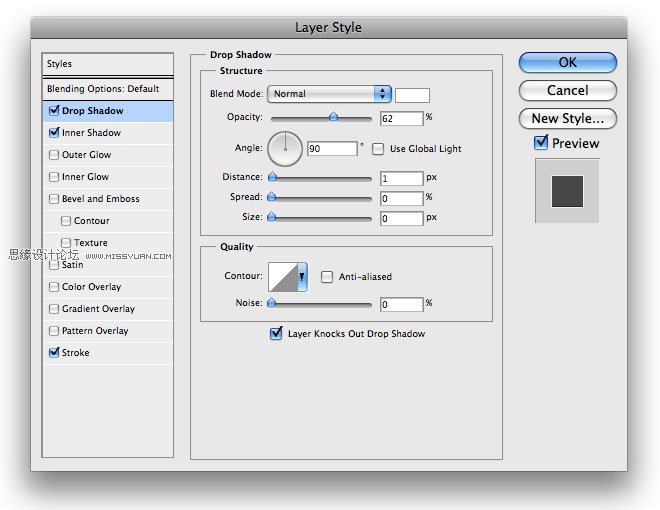Click the Contour curve thumbnail
Screen dimensions: 660x510
click(x=283, y=277)
